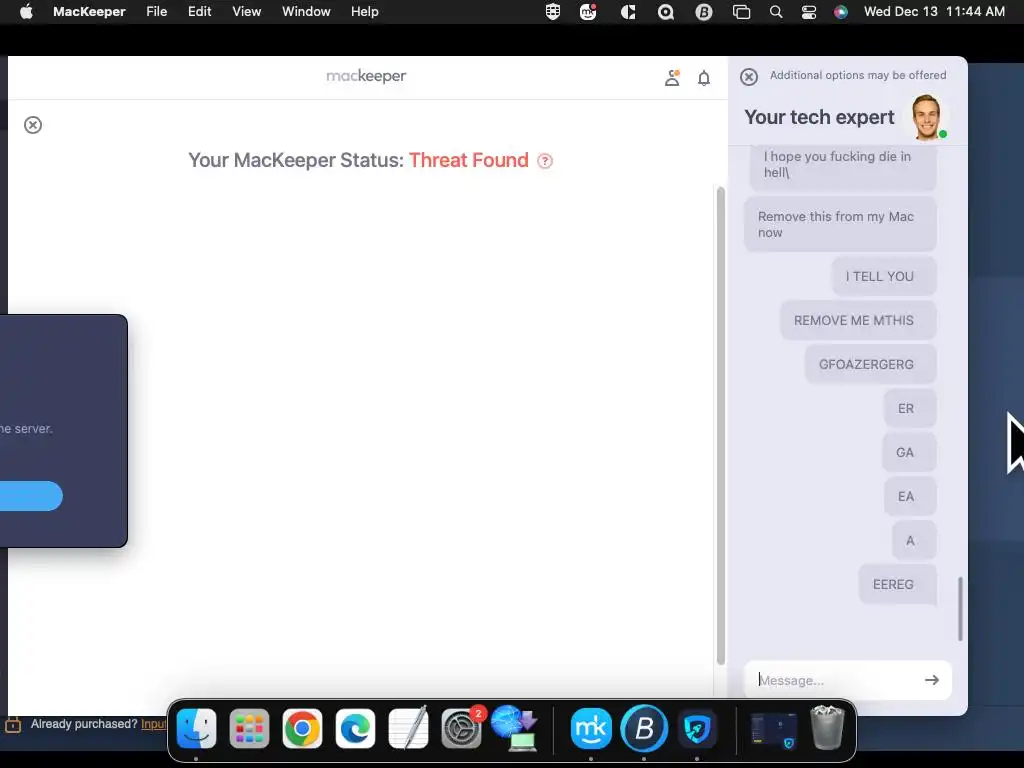The image size is (1024, 768).
Task: Select the 'EEREG' chat message
Action: coord(898,584)
